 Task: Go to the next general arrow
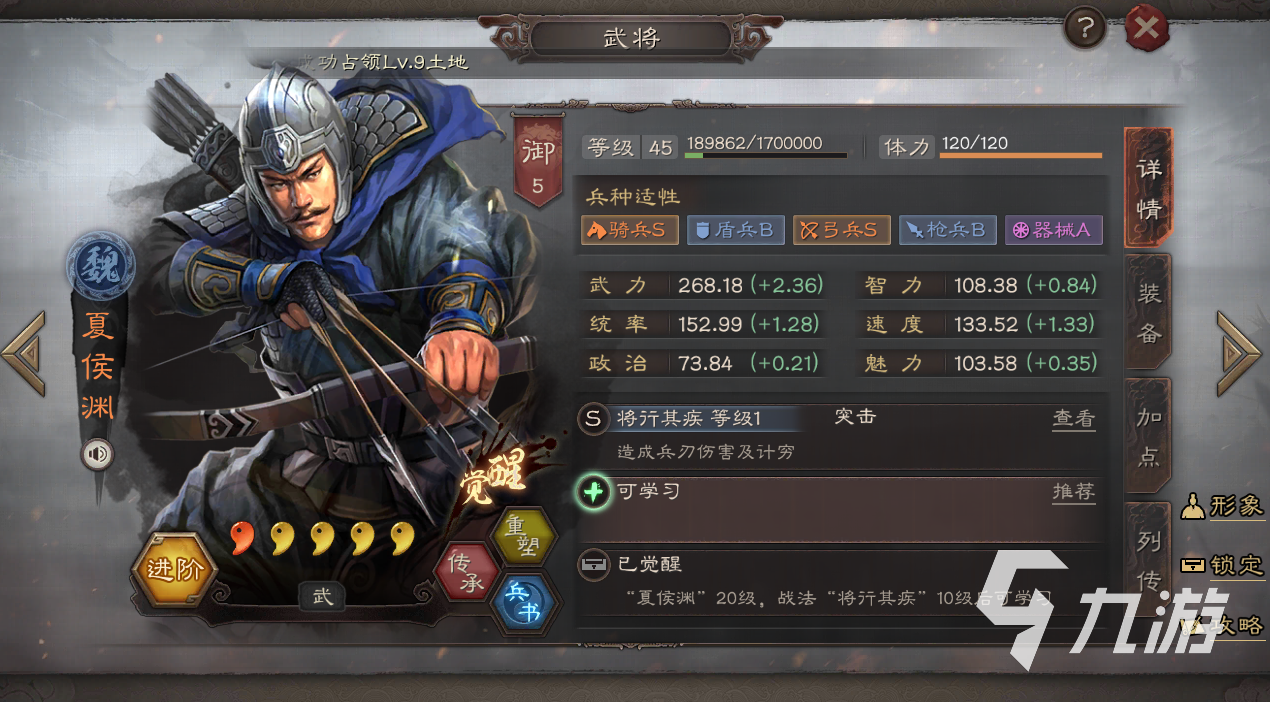tap(1240, 353)
